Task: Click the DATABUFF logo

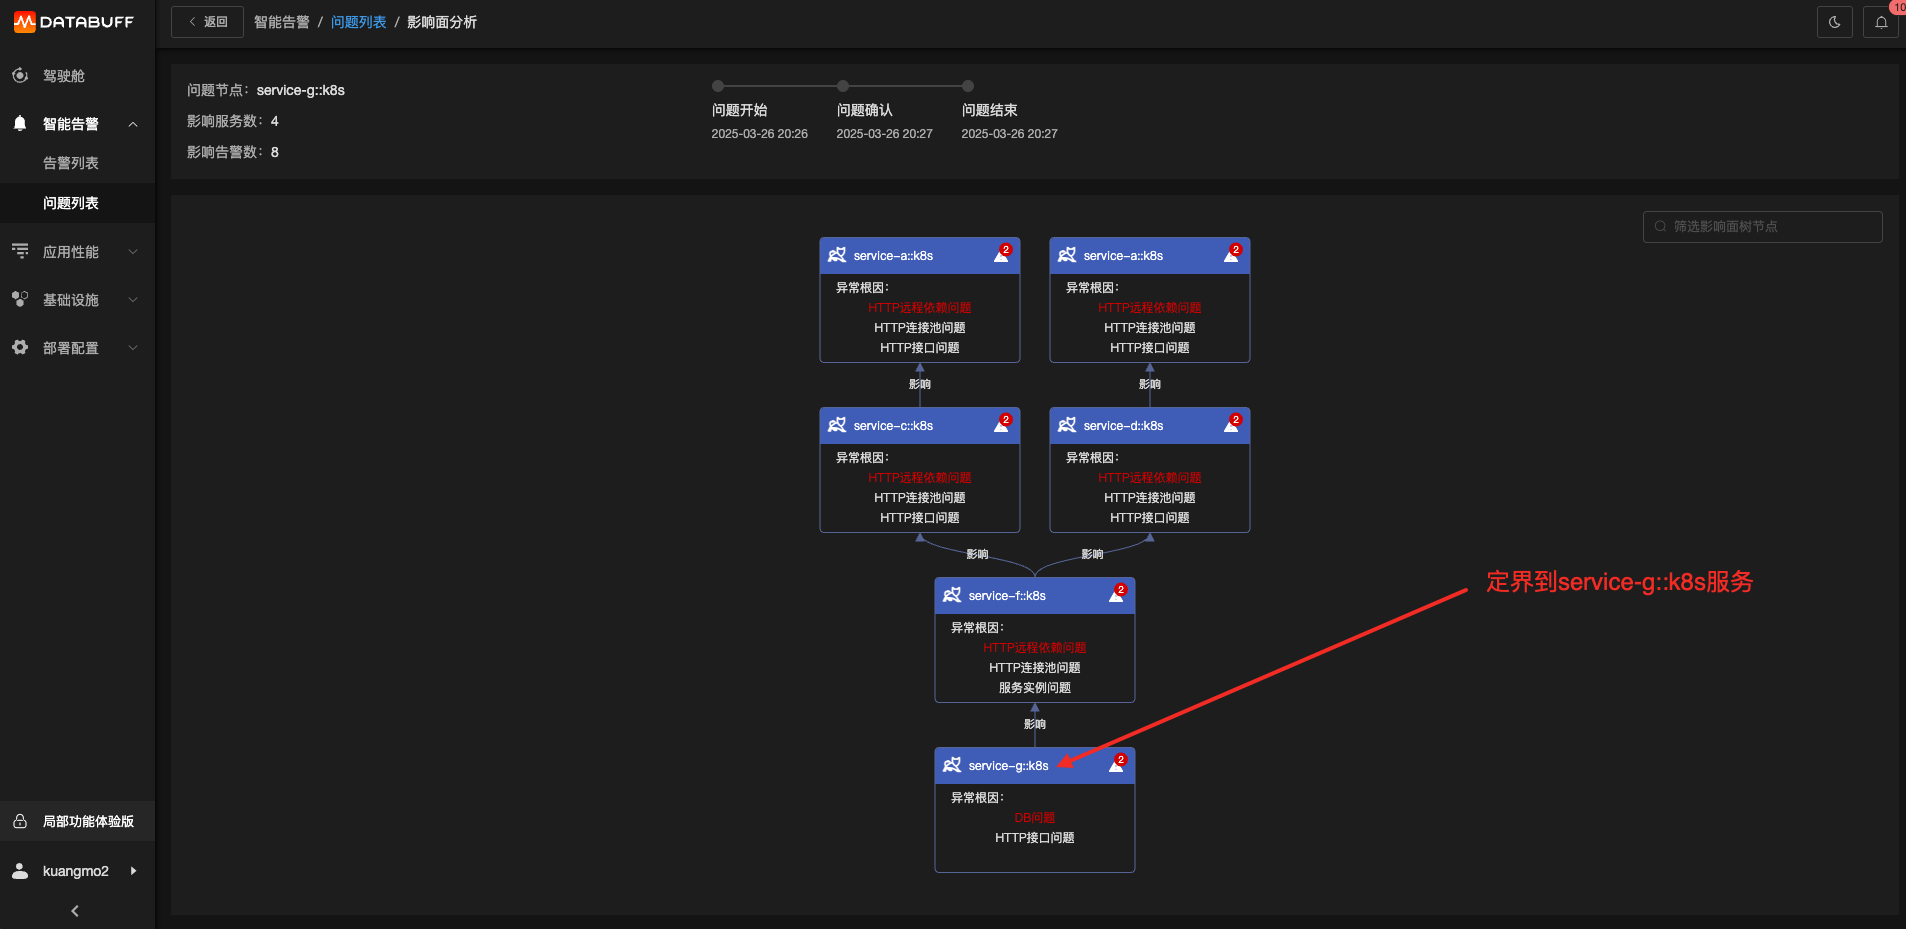Action: [74, 21]
